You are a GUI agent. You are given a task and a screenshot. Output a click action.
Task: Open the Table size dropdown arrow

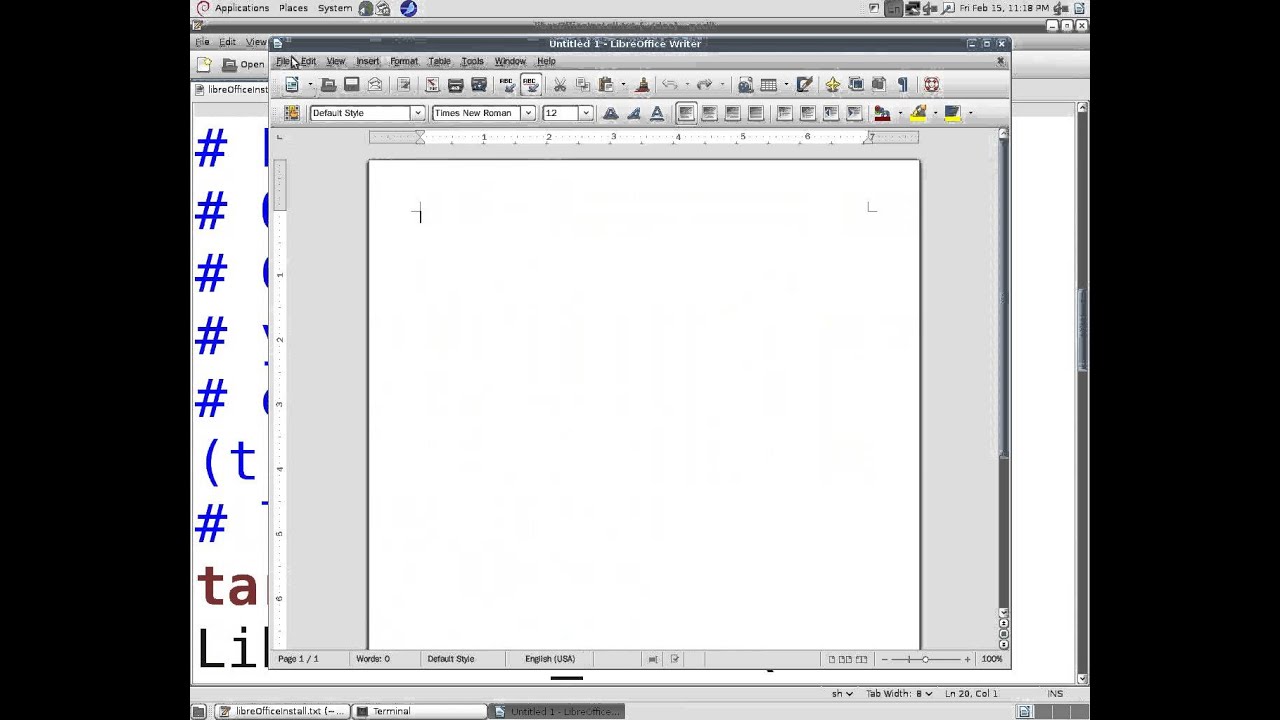click(786, 84)
